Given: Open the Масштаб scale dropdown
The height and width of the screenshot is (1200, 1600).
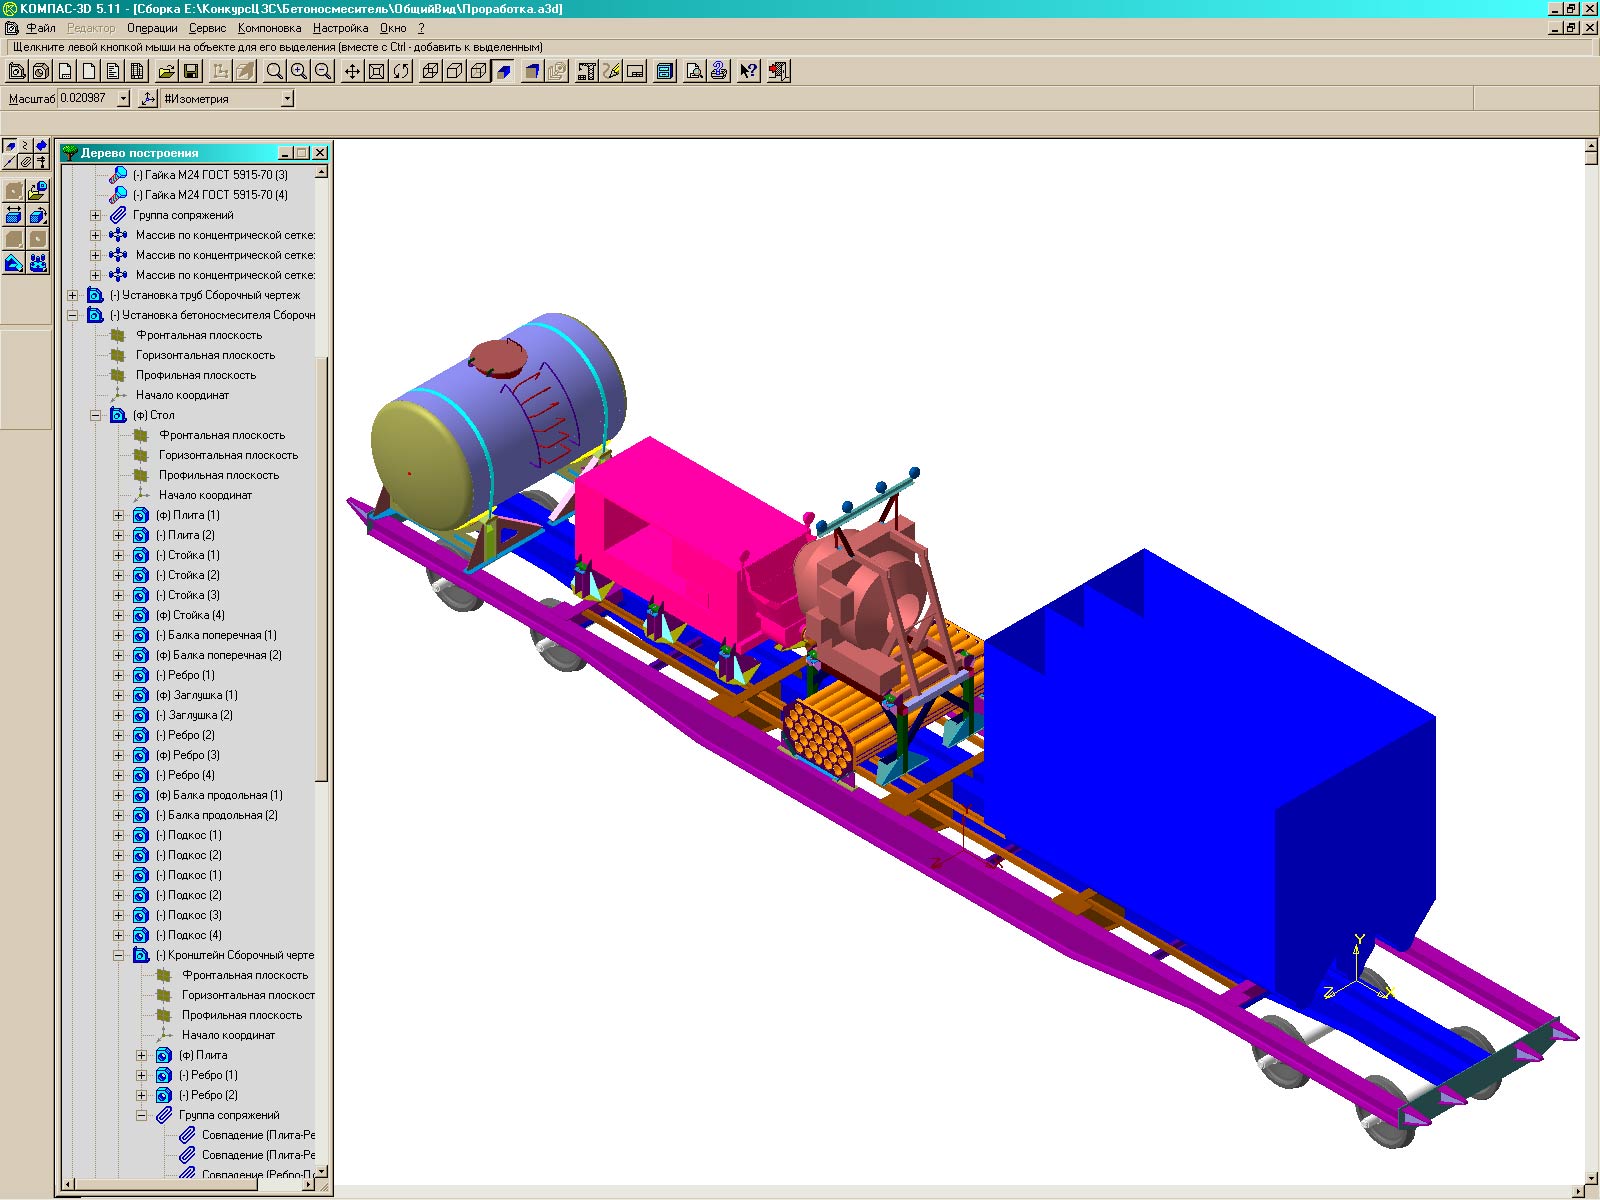Looking at the screenshot, I should pyautogui.click(x=124, y=98).
